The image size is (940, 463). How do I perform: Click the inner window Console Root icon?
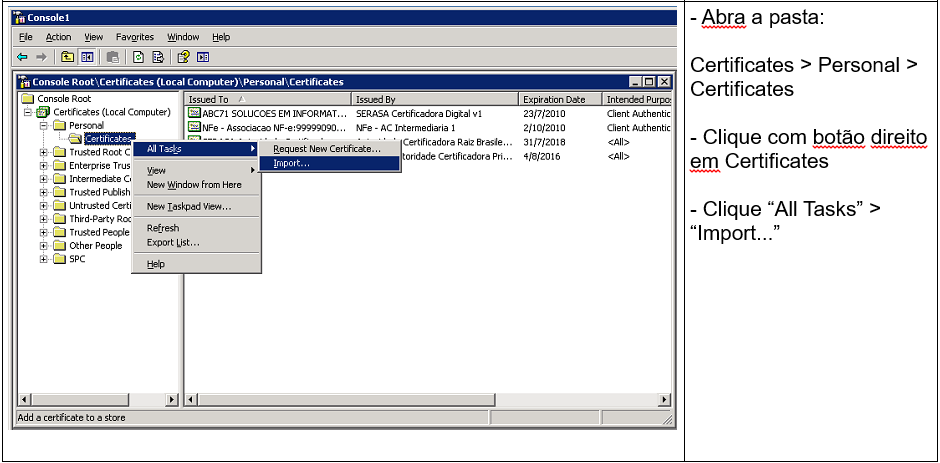(25, 82)
